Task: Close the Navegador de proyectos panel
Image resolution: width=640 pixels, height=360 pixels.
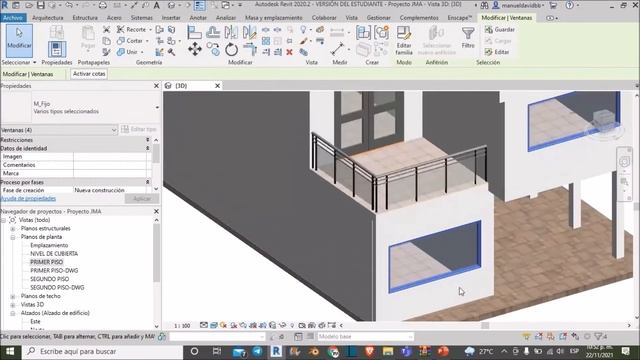Action: tap(156, 211)
